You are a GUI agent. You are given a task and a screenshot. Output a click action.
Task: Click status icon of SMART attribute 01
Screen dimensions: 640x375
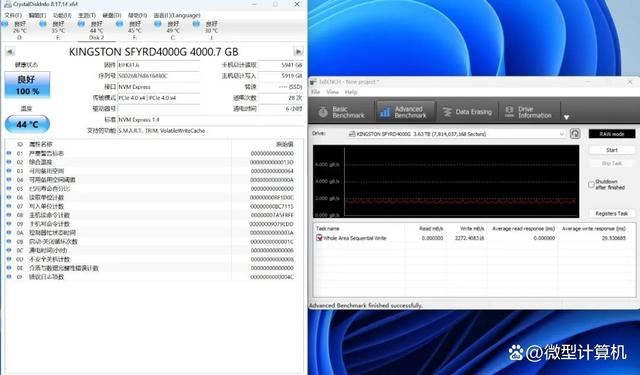coord(9,153)
